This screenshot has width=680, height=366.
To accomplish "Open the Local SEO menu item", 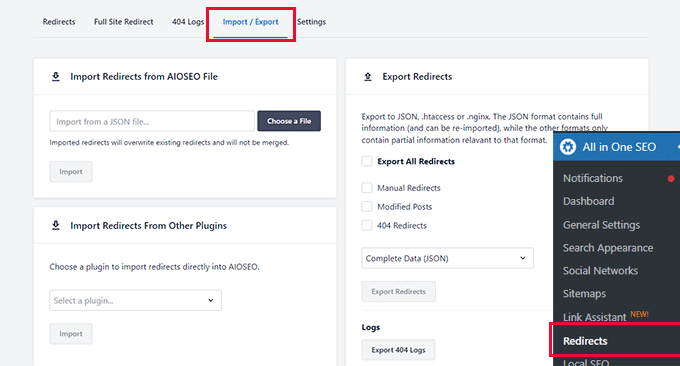I will (586, 362).
